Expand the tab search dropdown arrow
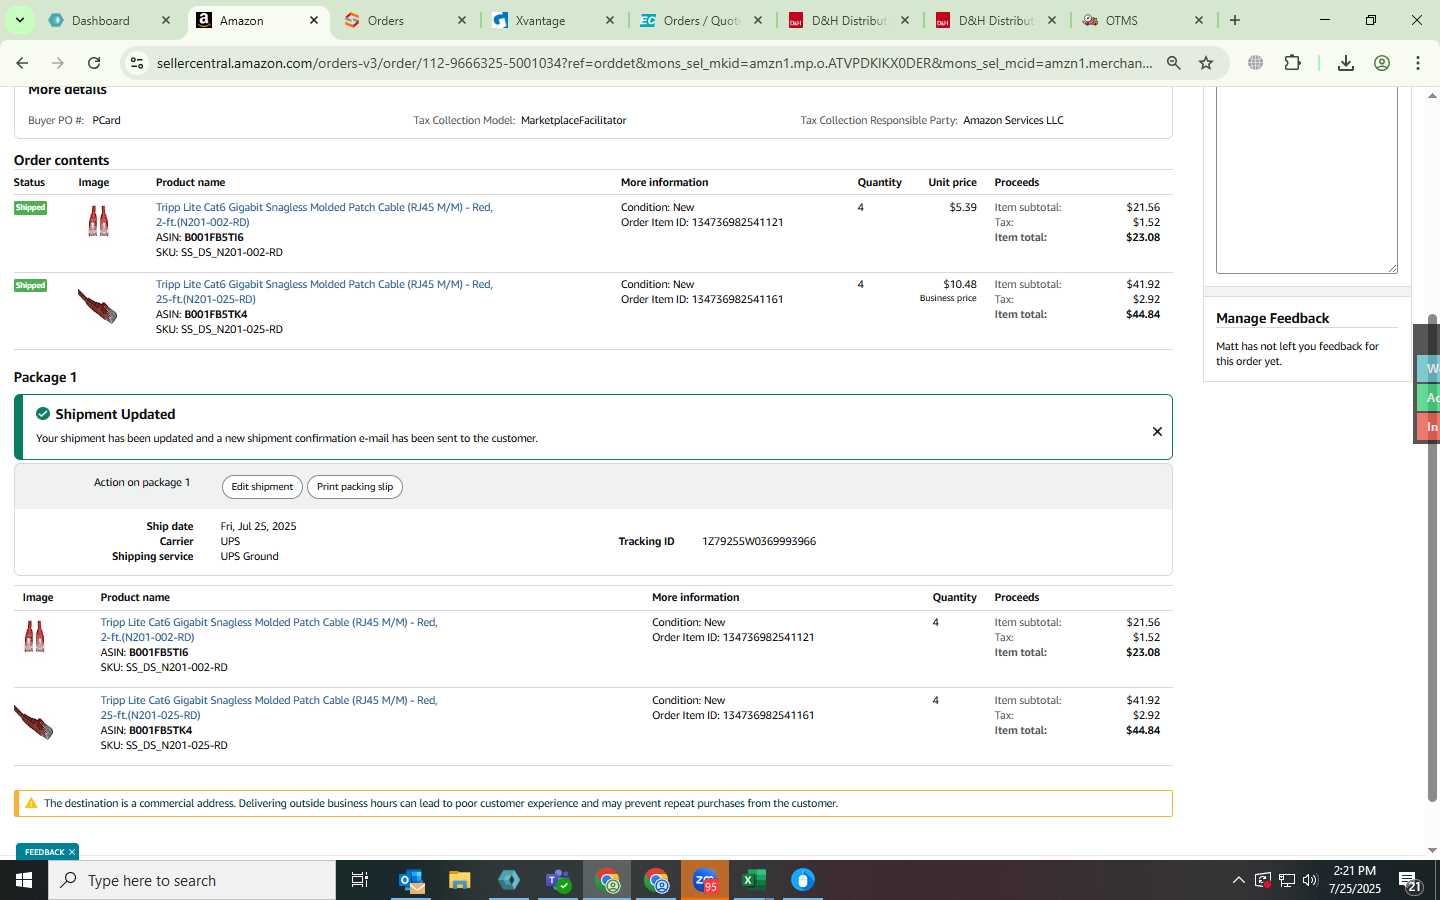Viewport: 1440px width, 900px height. 19,20
